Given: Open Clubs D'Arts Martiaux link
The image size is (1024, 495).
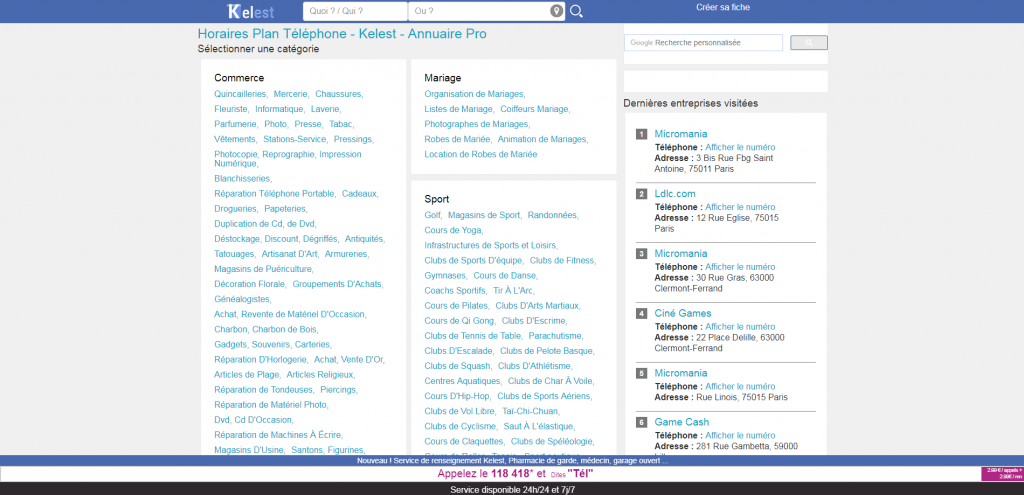Looking at the screenshot, I should tap(537, 305).
